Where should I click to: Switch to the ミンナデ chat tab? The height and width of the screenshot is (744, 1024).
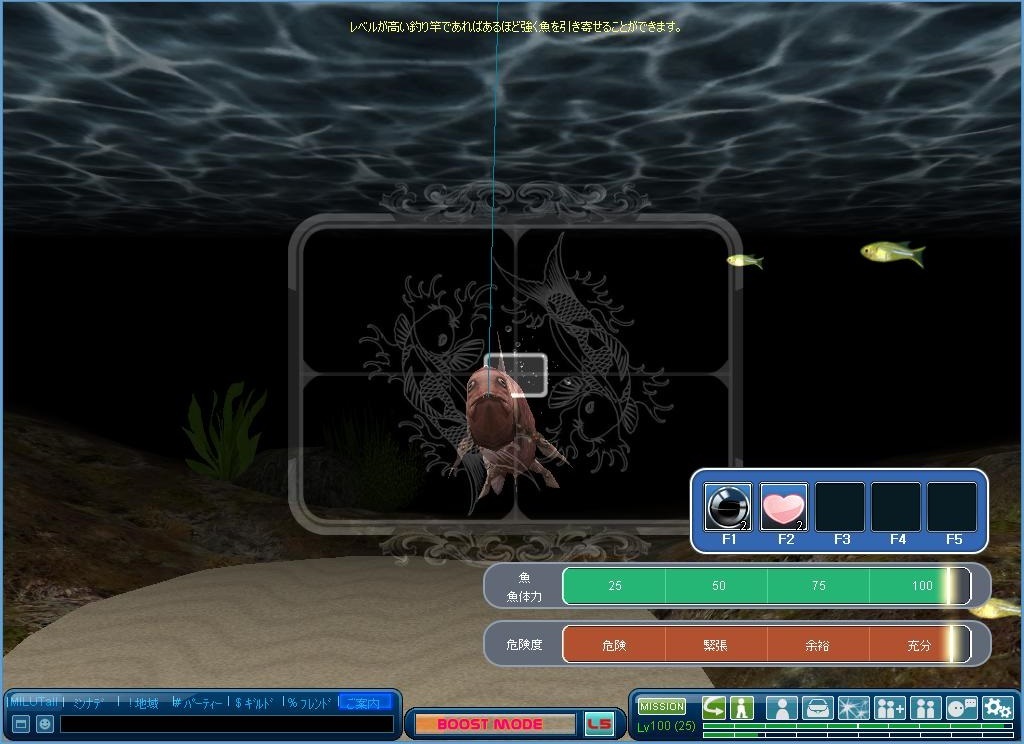89,703
